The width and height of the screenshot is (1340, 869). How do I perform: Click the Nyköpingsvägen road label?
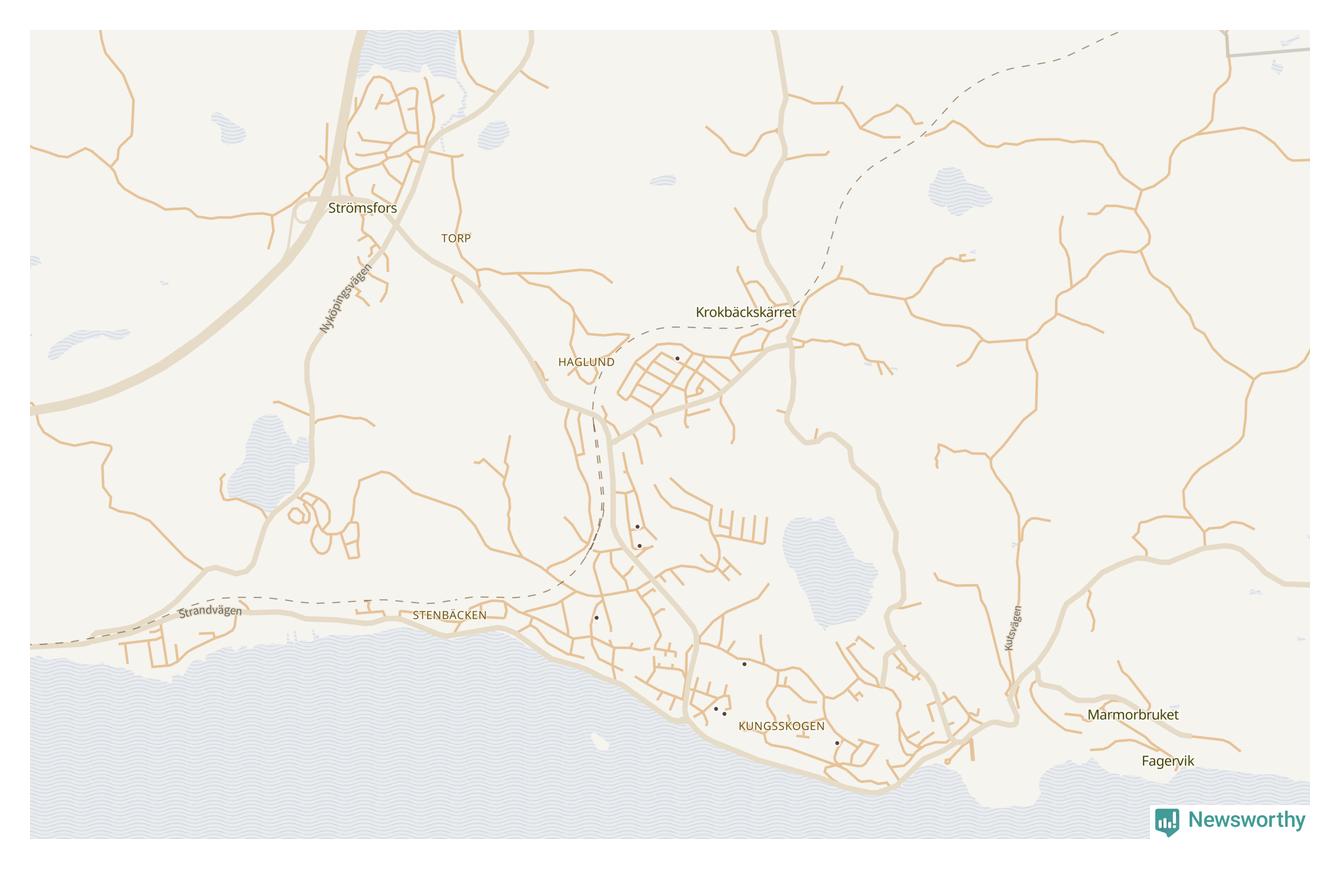345,298
